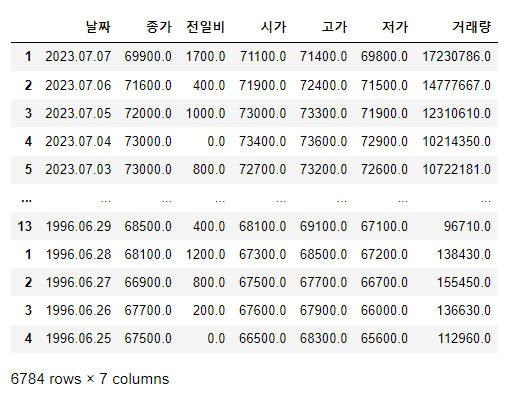Screen dimensions: 527x395
Task: Click the 1000.0 change value
Action: 205,113
